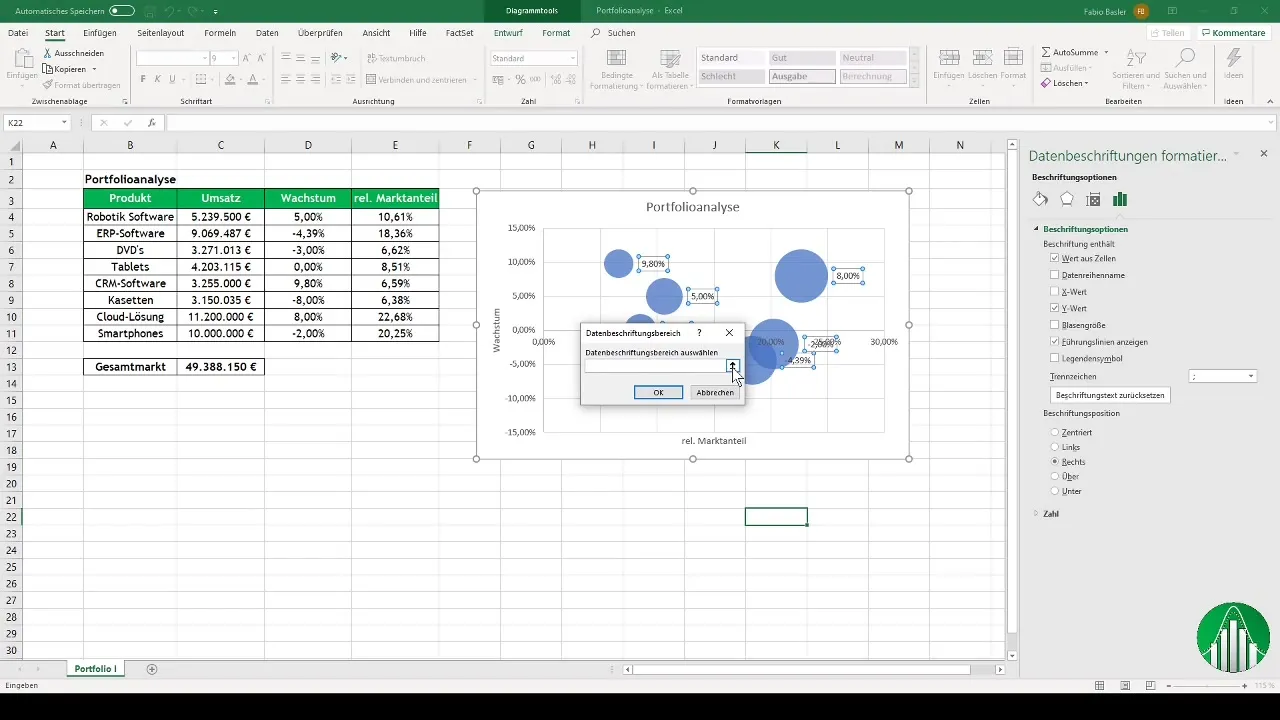This screenshot has height=720, width=1280.
Task: Open Effects pentagon tab in pane
Action: [x=1067, y=199]
